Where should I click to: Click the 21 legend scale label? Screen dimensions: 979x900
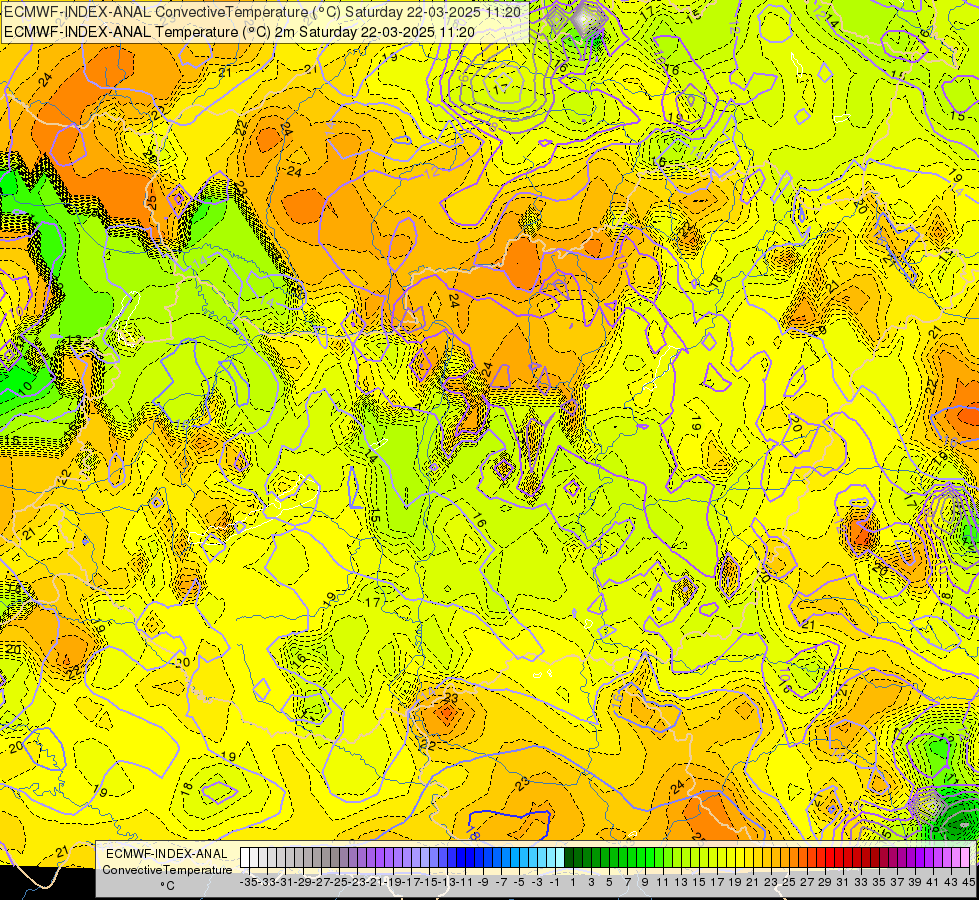coord(753,882)
